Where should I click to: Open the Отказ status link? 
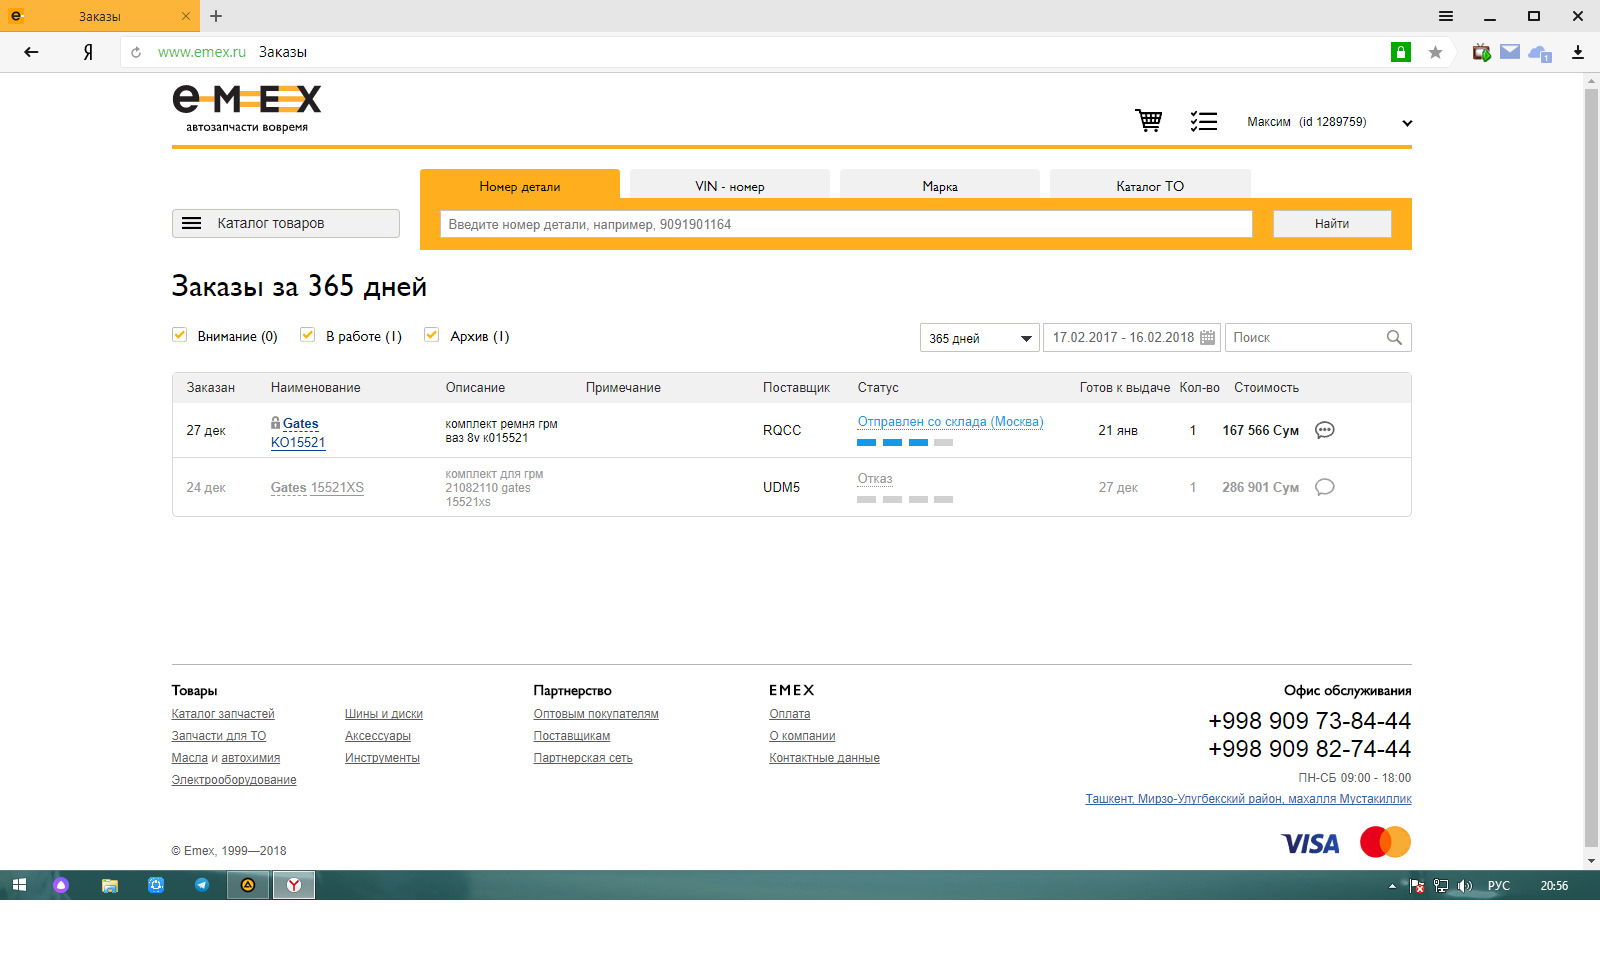point(875,478)
